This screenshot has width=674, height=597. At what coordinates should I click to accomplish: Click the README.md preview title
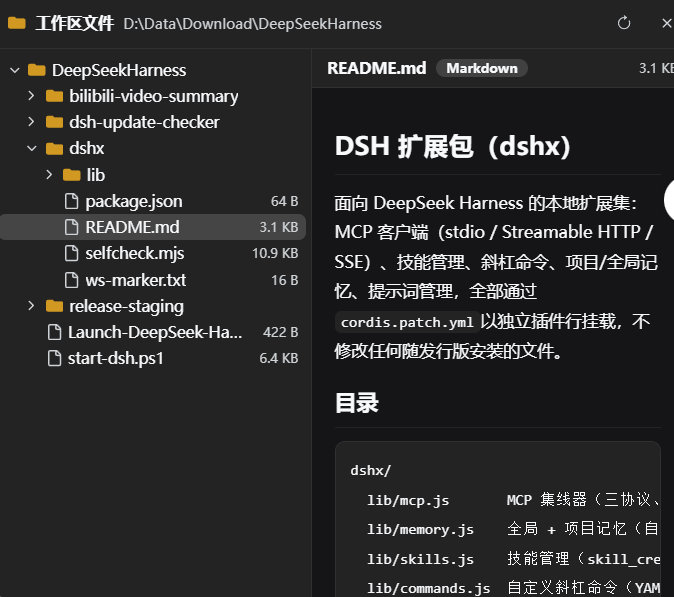[x=377, y=68]
